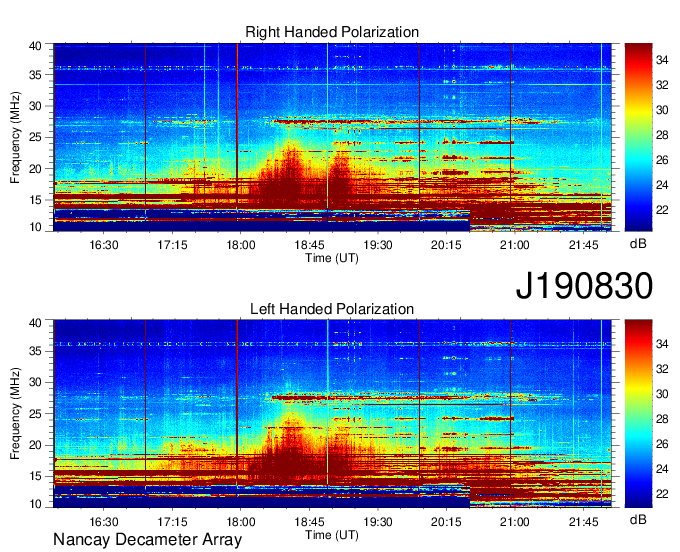Click 18:00 tick on Left Handed time axis

point(241,522)
